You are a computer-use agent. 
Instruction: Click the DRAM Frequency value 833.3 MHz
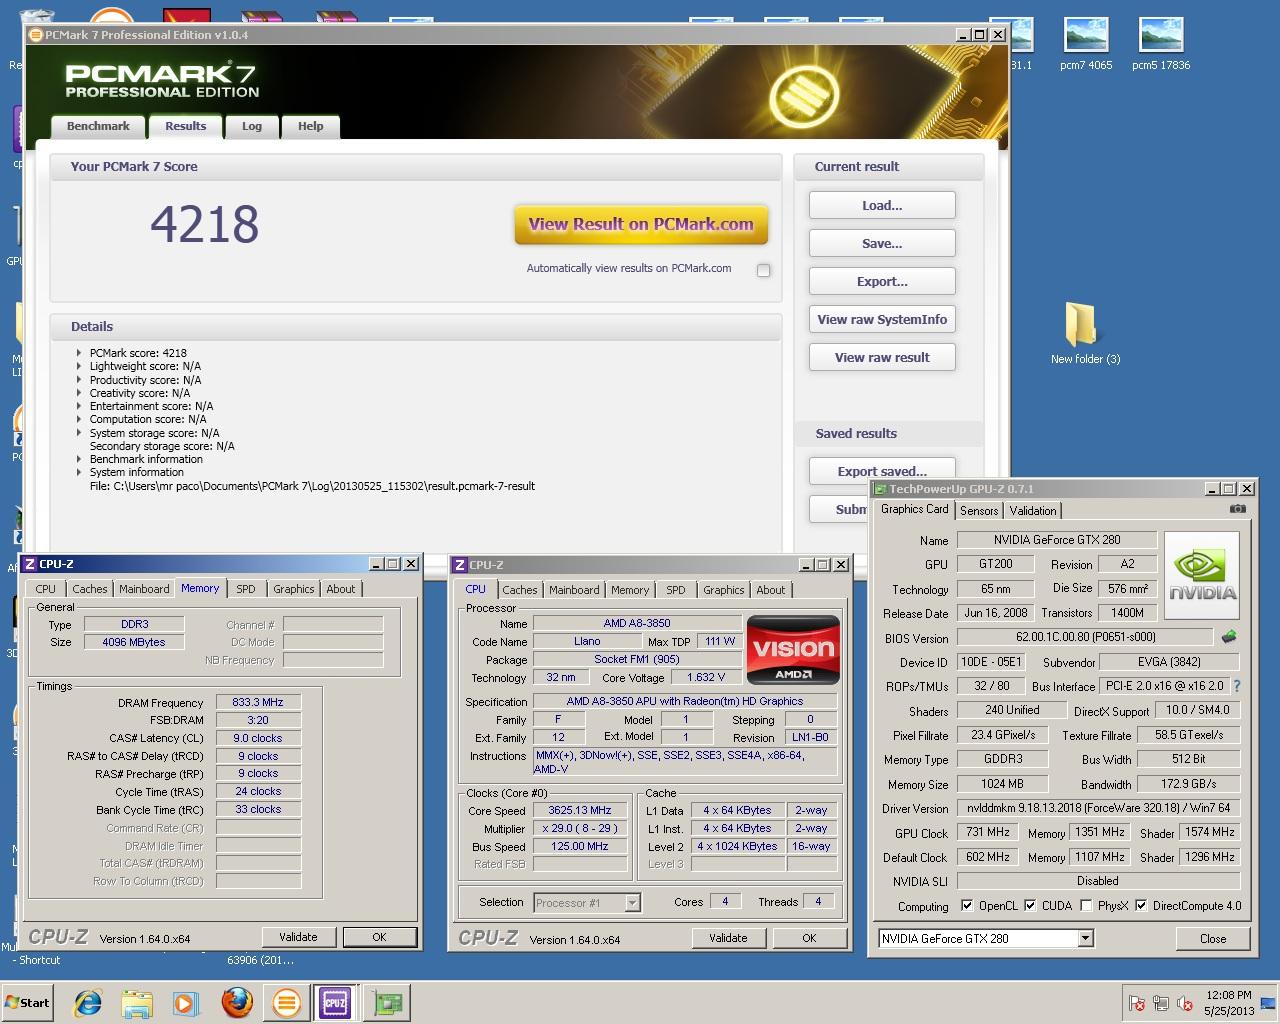tap(258, 702)
